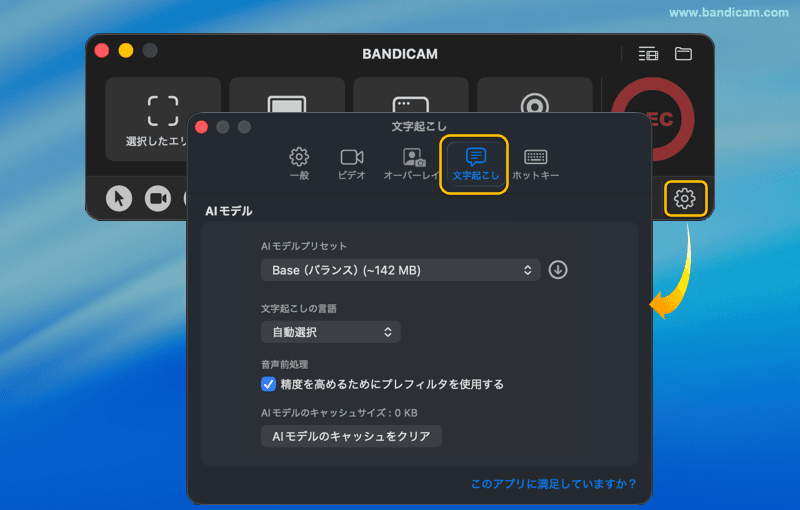This screenshot has width=800, height=510.
Task: Open the オーバーレイ settings tab
Action: [x=411, y=163]
